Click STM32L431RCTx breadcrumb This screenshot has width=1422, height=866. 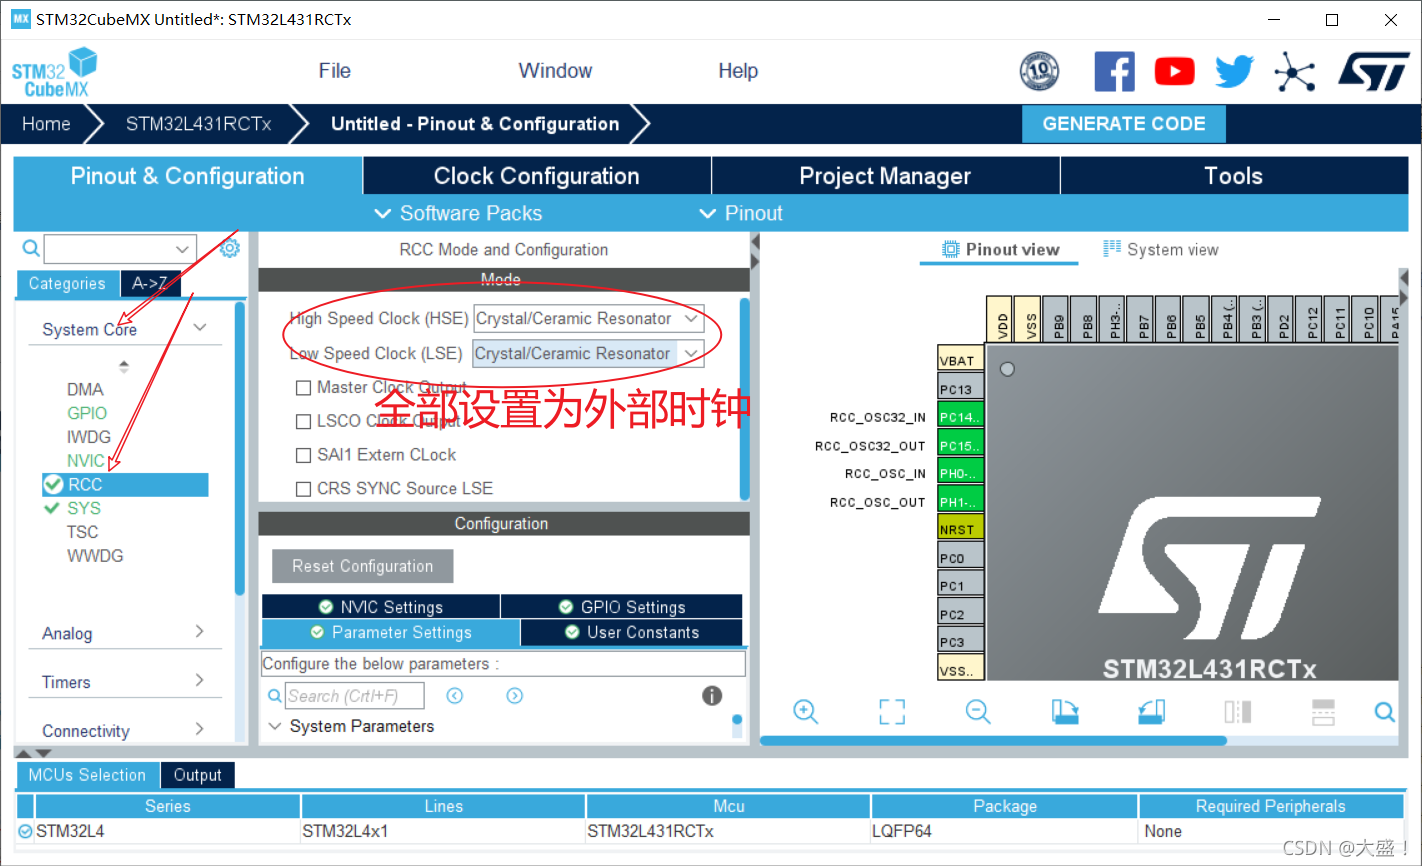[x=198, y=124]
